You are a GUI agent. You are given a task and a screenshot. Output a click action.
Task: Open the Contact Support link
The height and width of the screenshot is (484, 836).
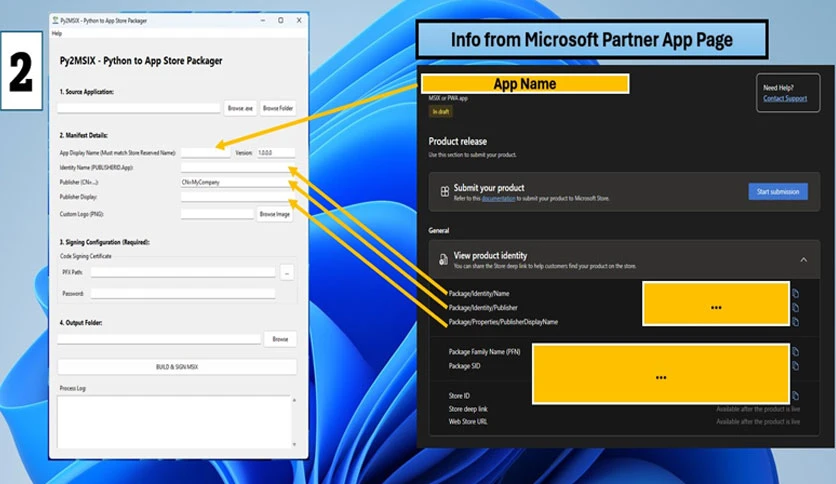(x=785, y=99)
